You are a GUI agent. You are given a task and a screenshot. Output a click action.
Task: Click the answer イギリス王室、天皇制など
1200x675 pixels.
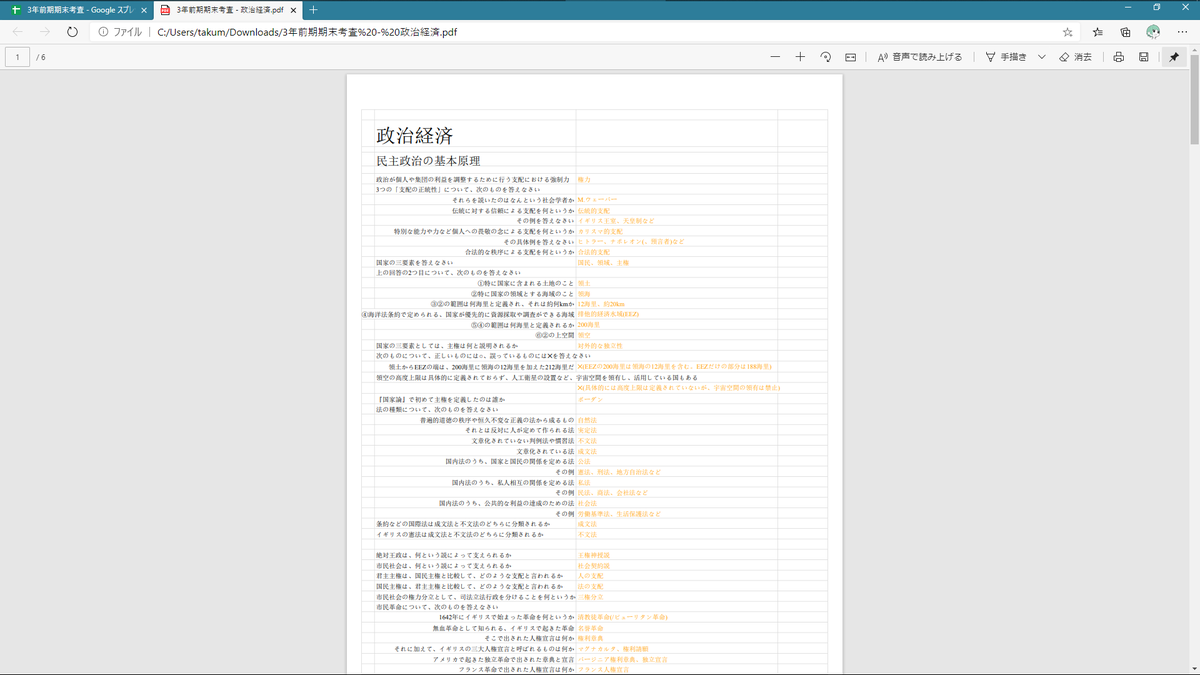pyautogui.click(x=616, y=221)
